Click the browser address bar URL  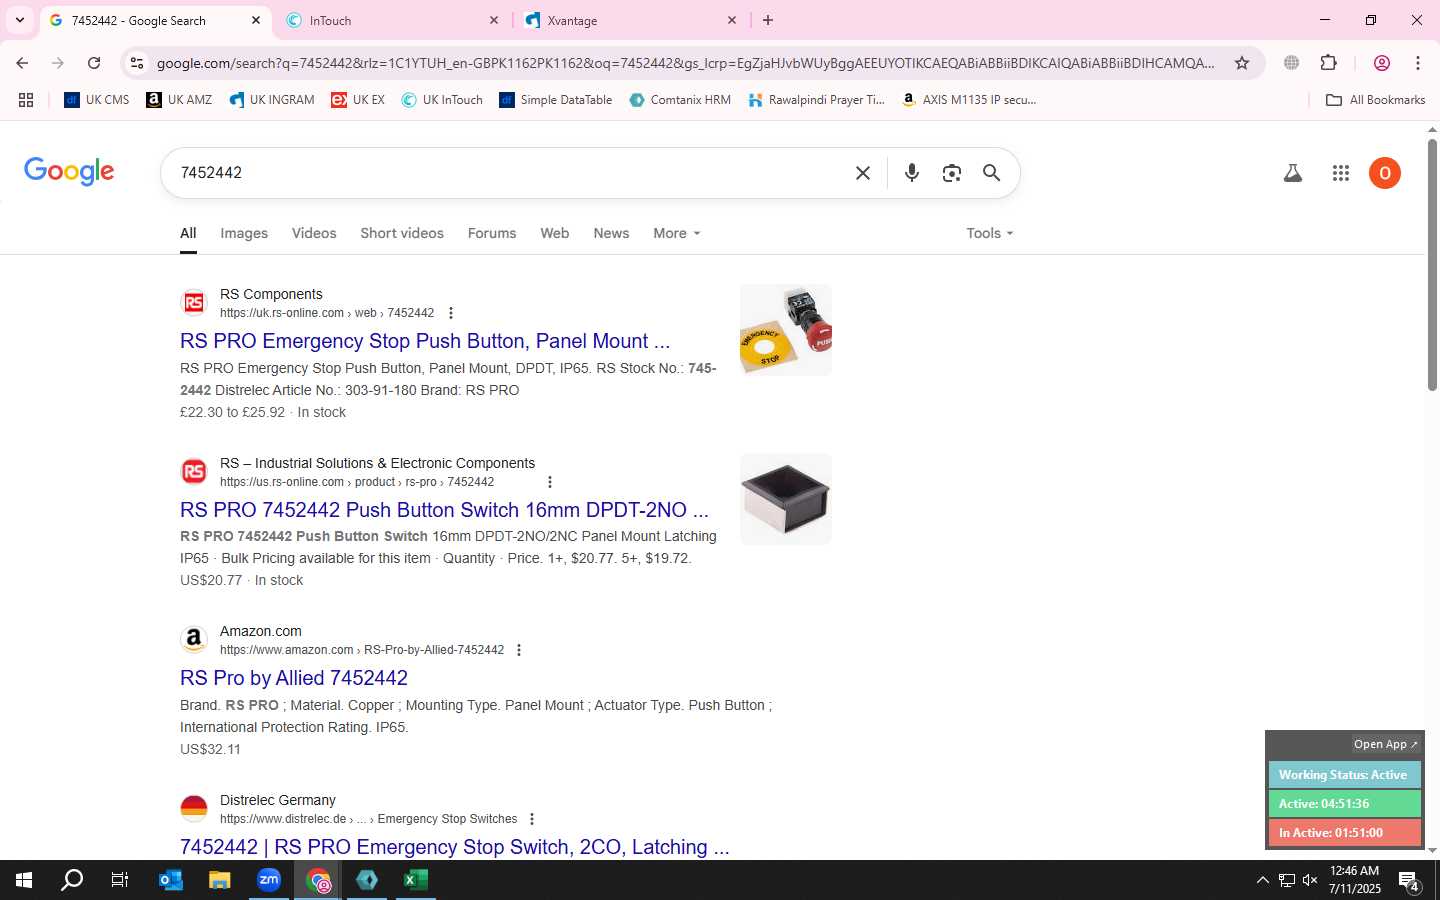[x=686, y=63]
